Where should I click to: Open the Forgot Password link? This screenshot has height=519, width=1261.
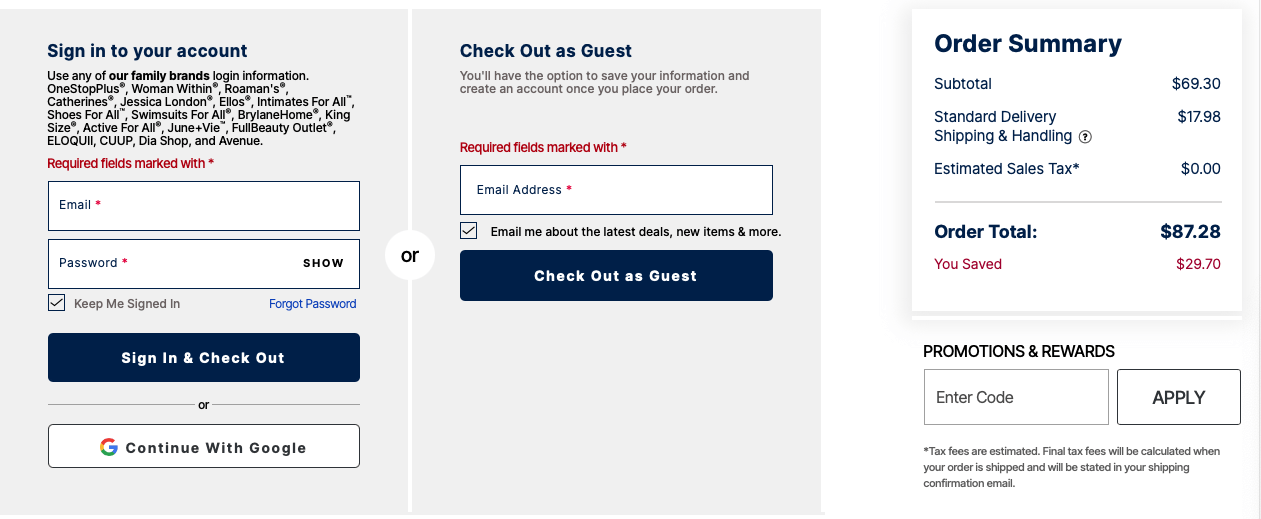(x=312, y=304)
